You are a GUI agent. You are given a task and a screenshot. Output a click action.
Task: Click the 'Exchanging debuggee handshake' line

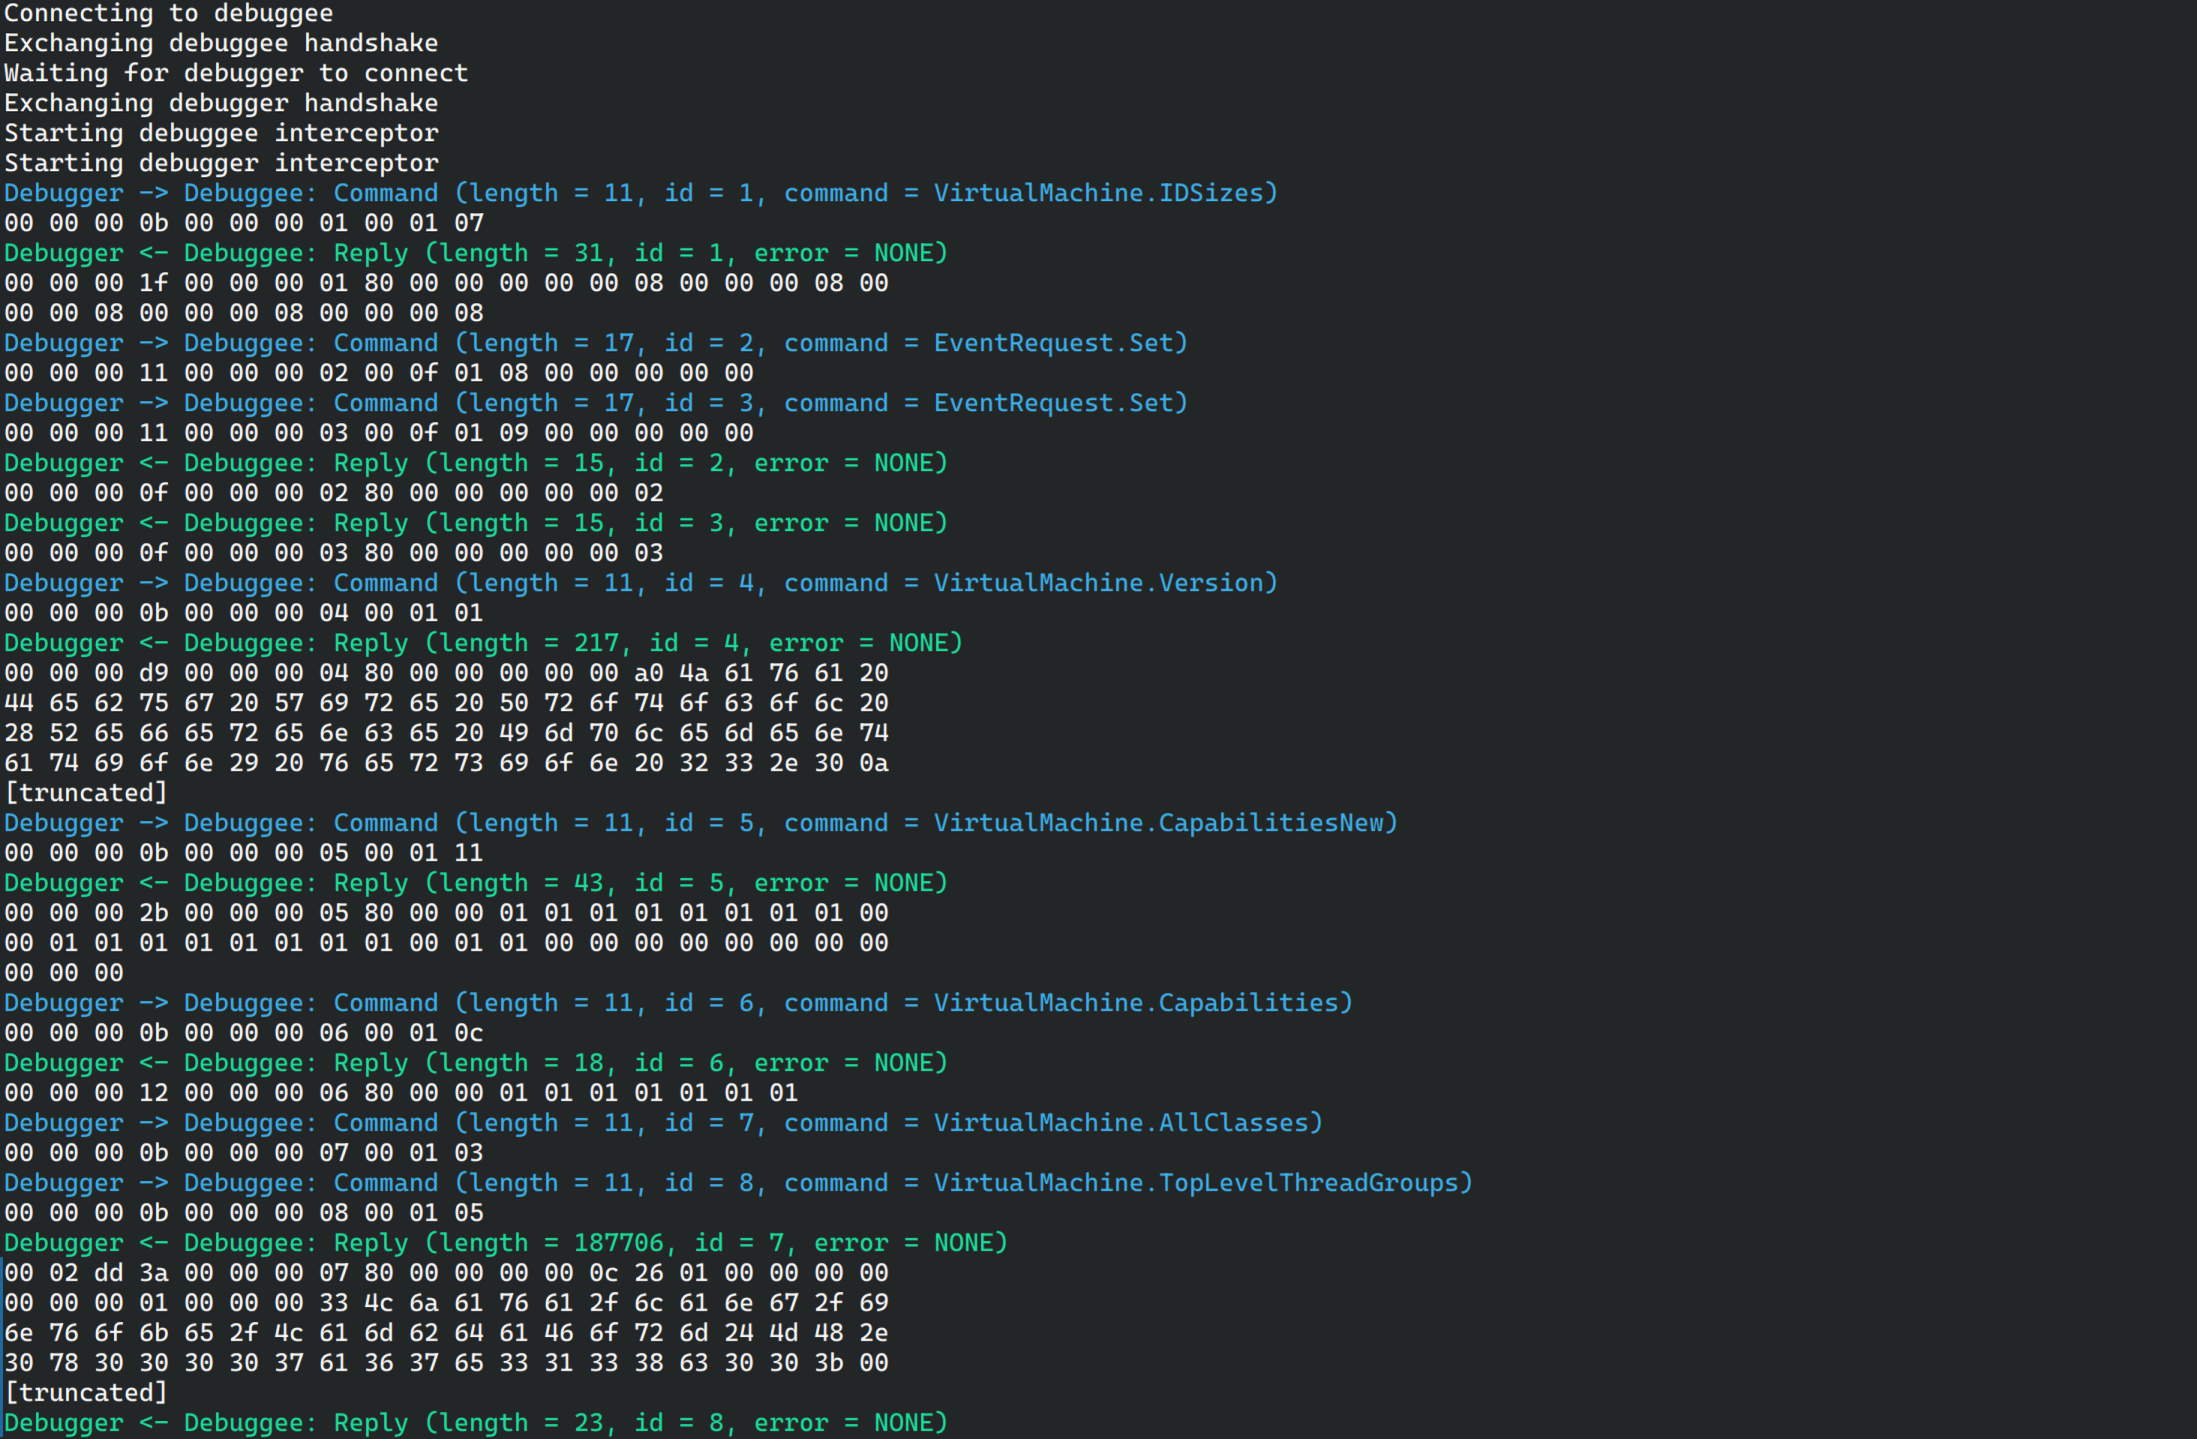click(x=221, y=43)
